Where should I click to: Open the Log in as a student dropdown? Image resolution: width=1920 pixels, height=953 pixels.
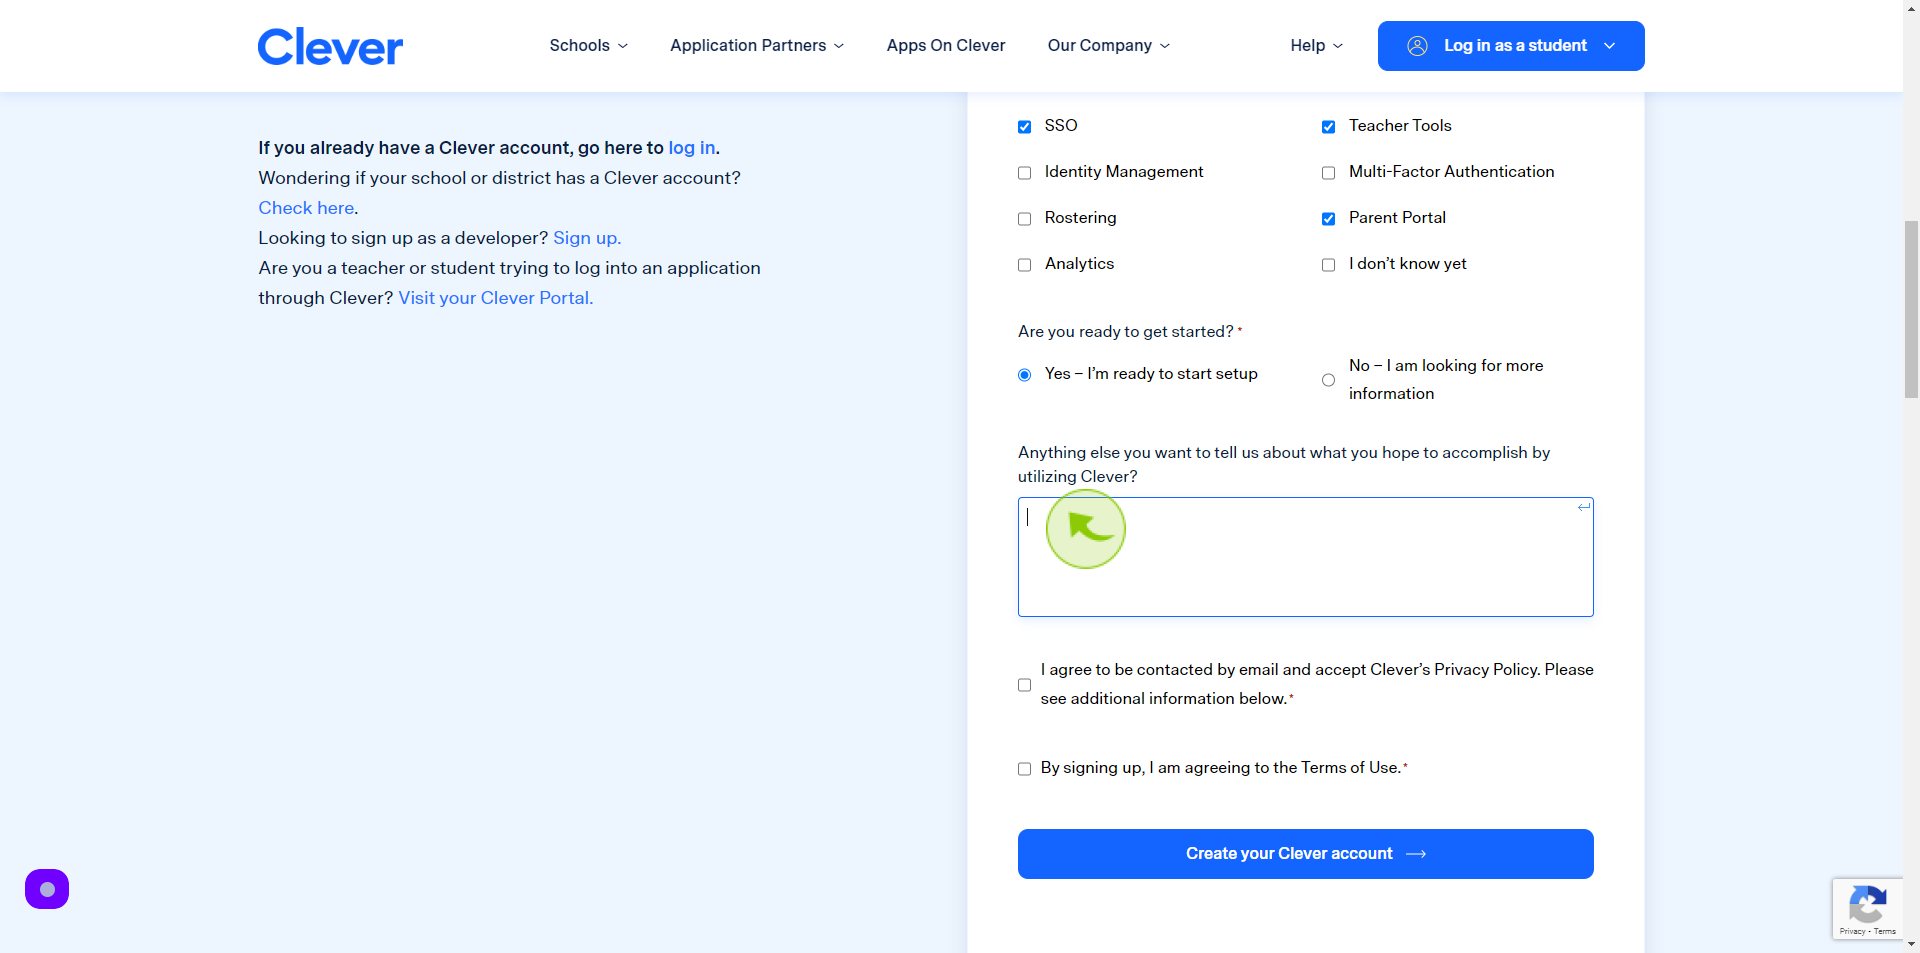(x=1511, y=46)
